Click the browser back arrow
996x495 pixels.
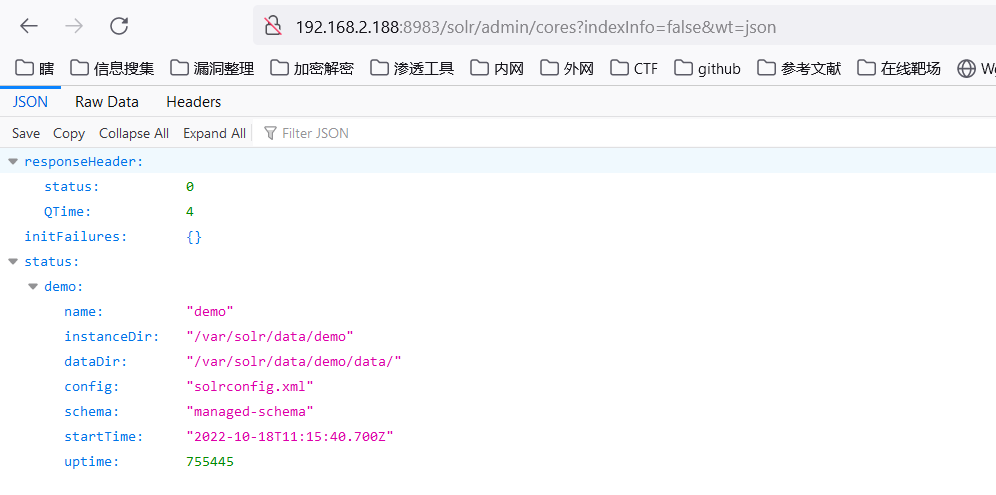click(29, 27)
